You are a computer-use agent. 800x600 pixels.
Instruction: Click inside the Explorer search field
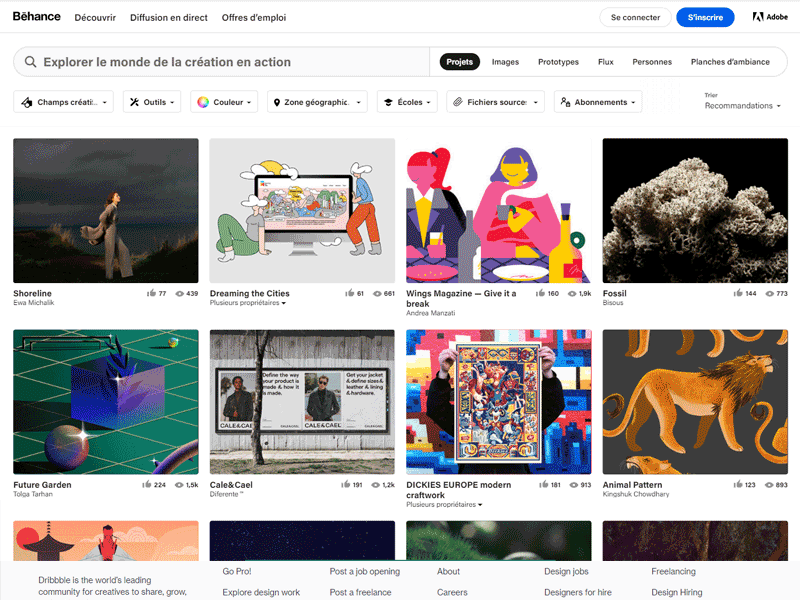[150, 61]
